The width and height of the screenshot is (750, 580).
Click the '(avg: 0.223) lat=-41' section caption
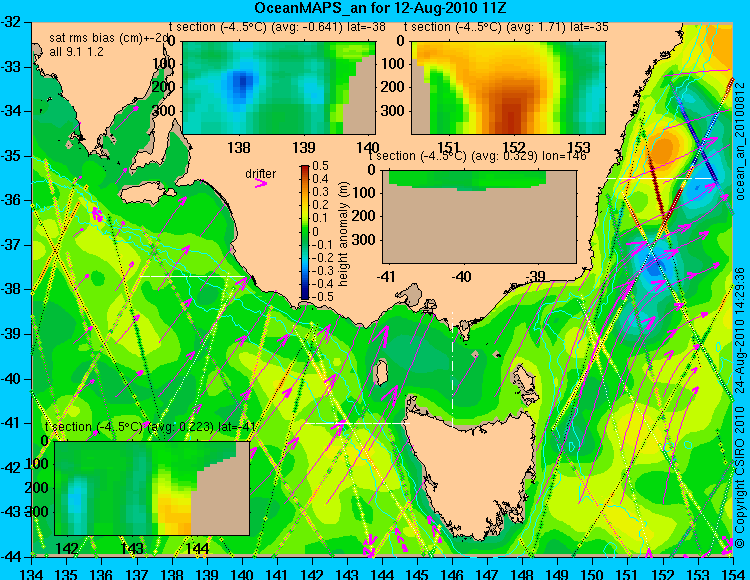tap(202, 427)
